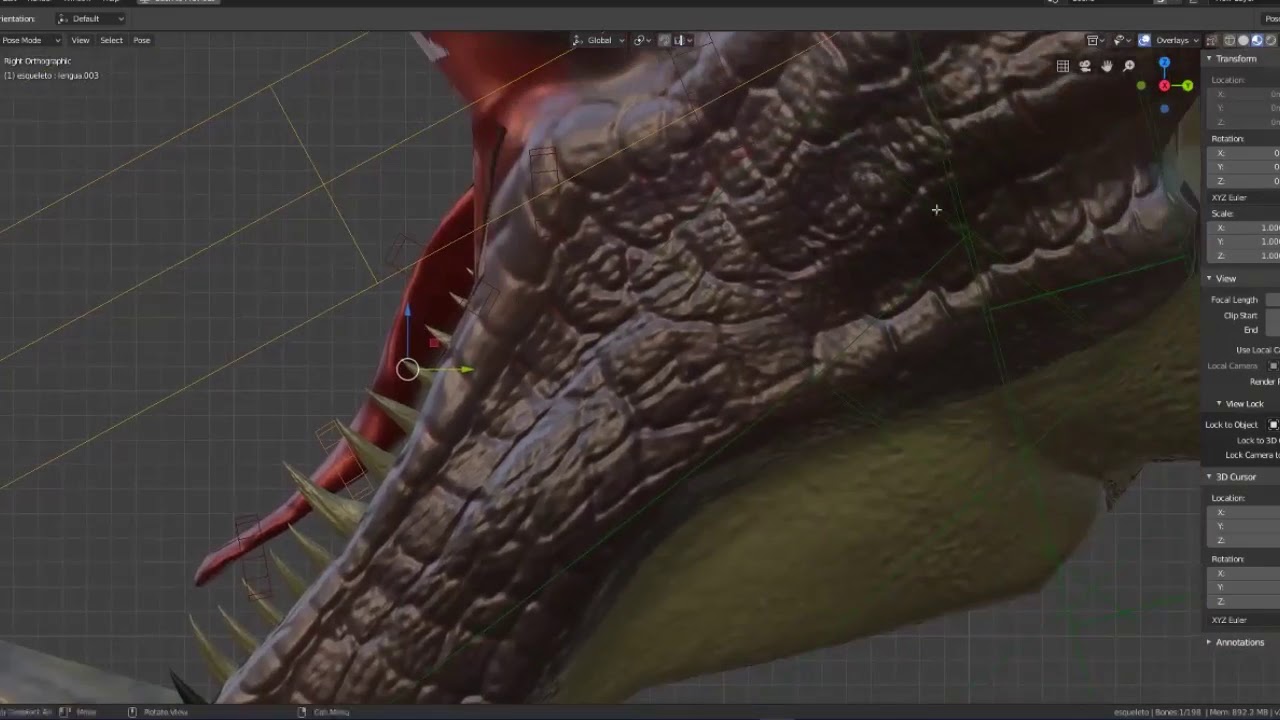The image size is (1280, 720).
Task: Edit the Scale Y value
Action: click(1245, 241)
